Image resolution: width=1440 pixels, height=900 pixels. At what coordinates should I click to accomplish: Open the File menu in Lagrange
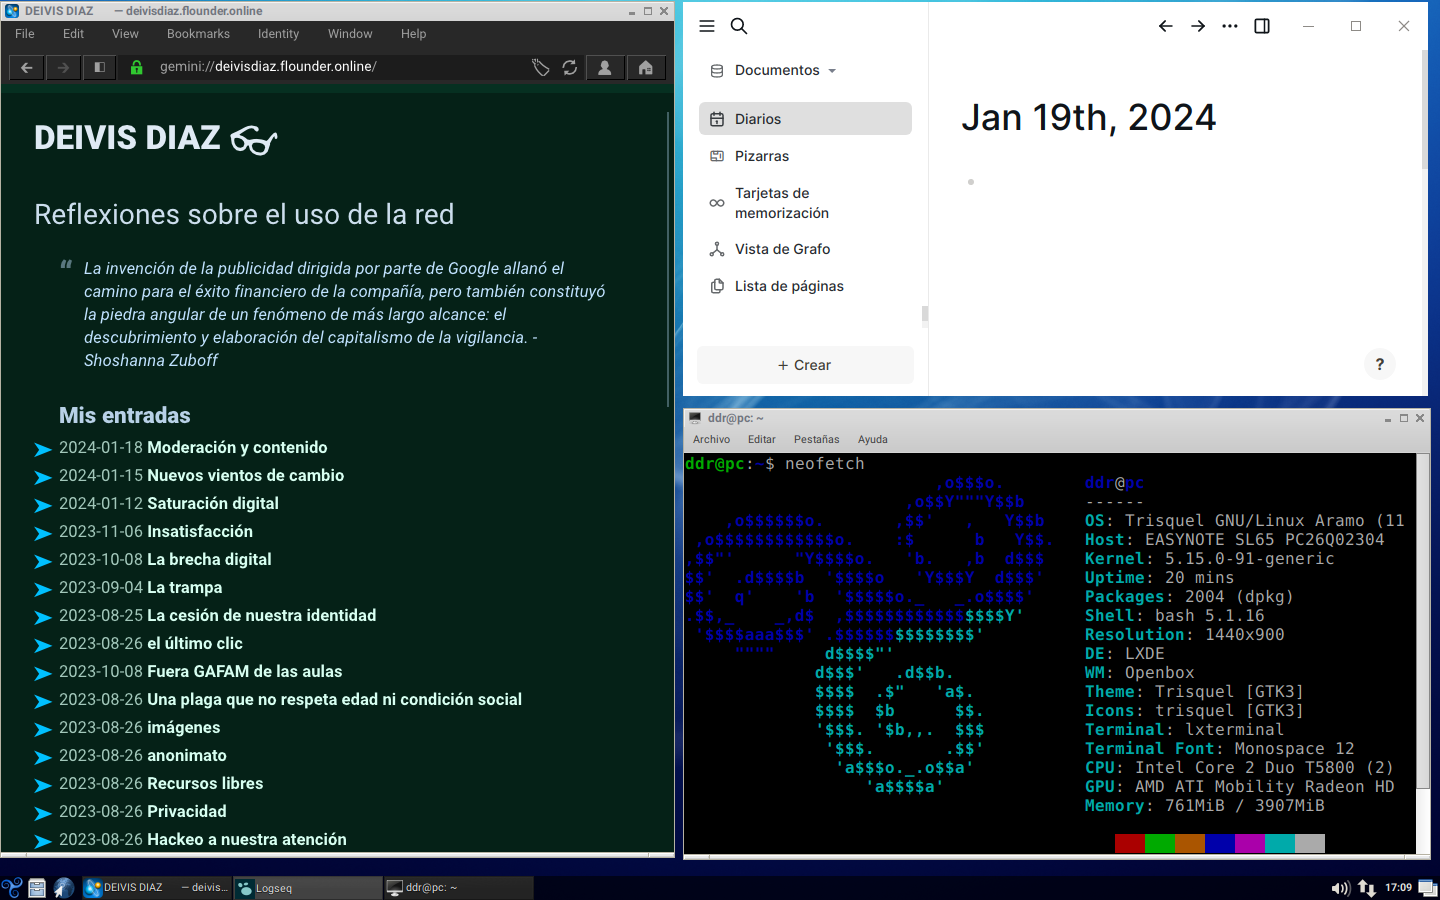[x=25, y=34]
